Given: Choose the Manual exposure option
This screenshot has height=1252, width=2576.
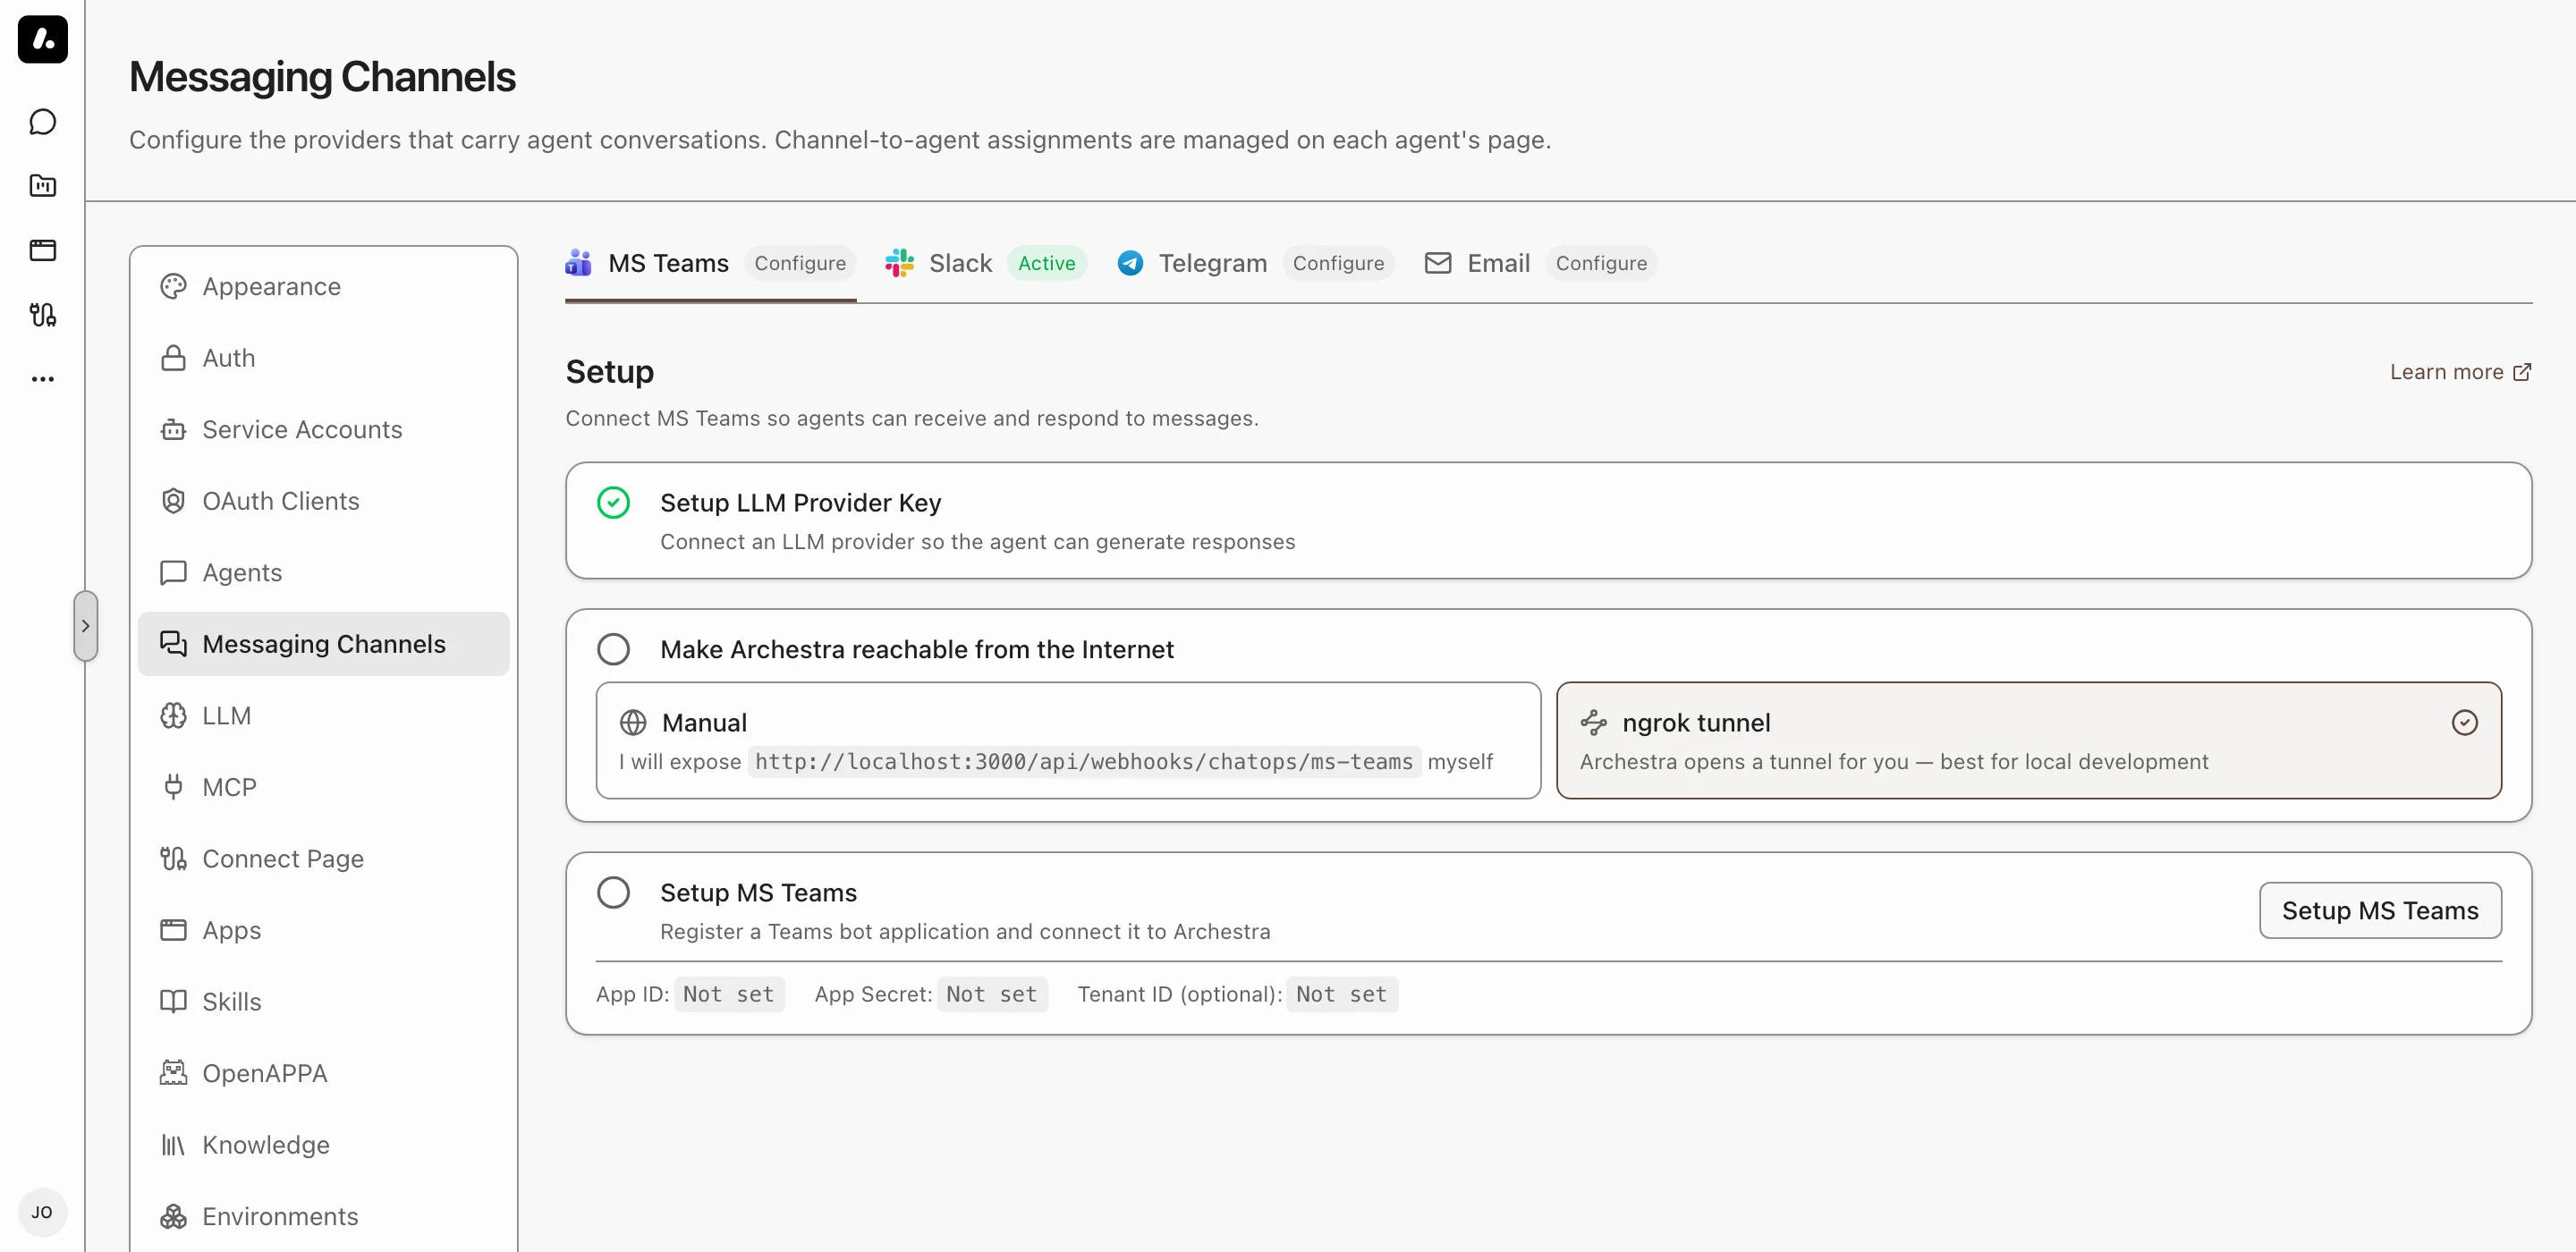Looking at the screenshot, I should (1068, 741).
